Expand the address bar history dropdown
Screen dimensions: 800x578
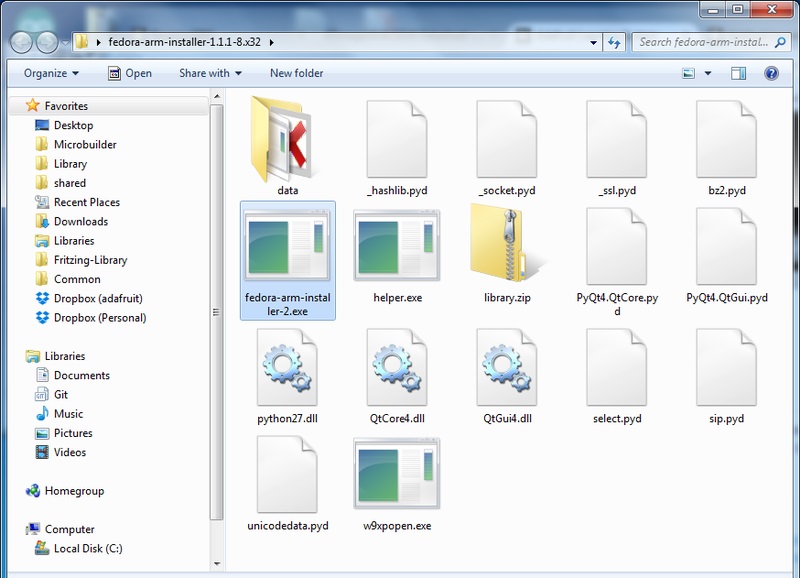pyautogui.click(x=593, y=43)
